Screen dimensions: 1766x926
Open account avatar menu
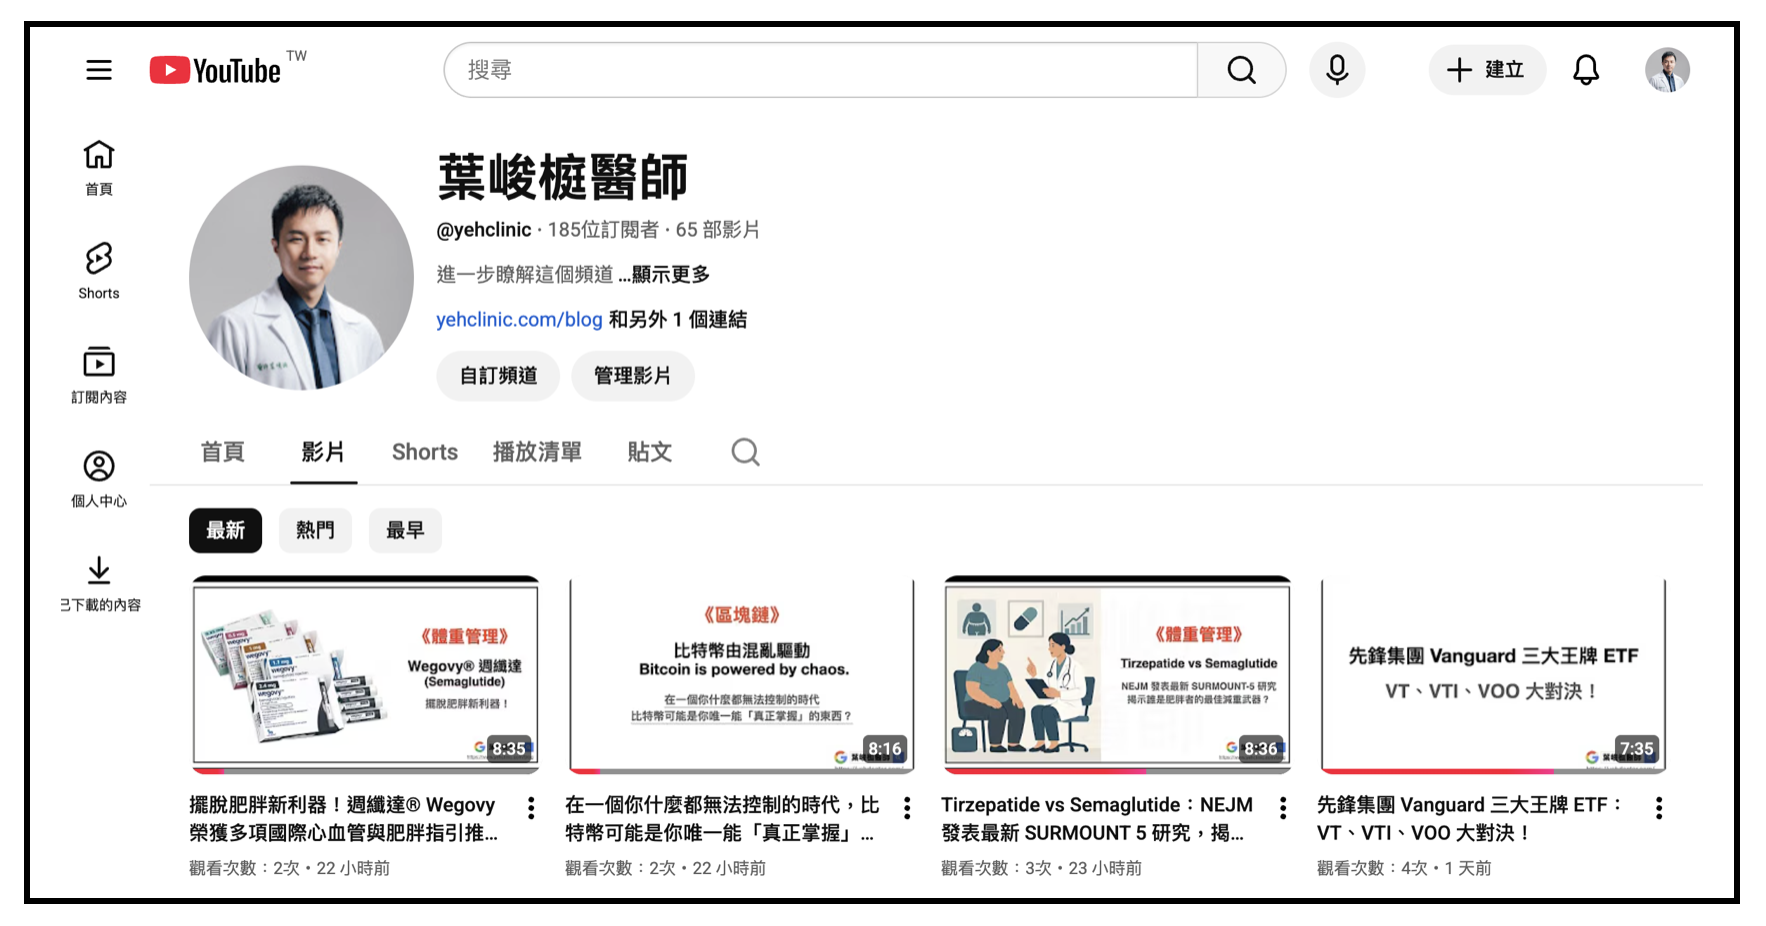pyautogui.click(x=1667, y=70)
